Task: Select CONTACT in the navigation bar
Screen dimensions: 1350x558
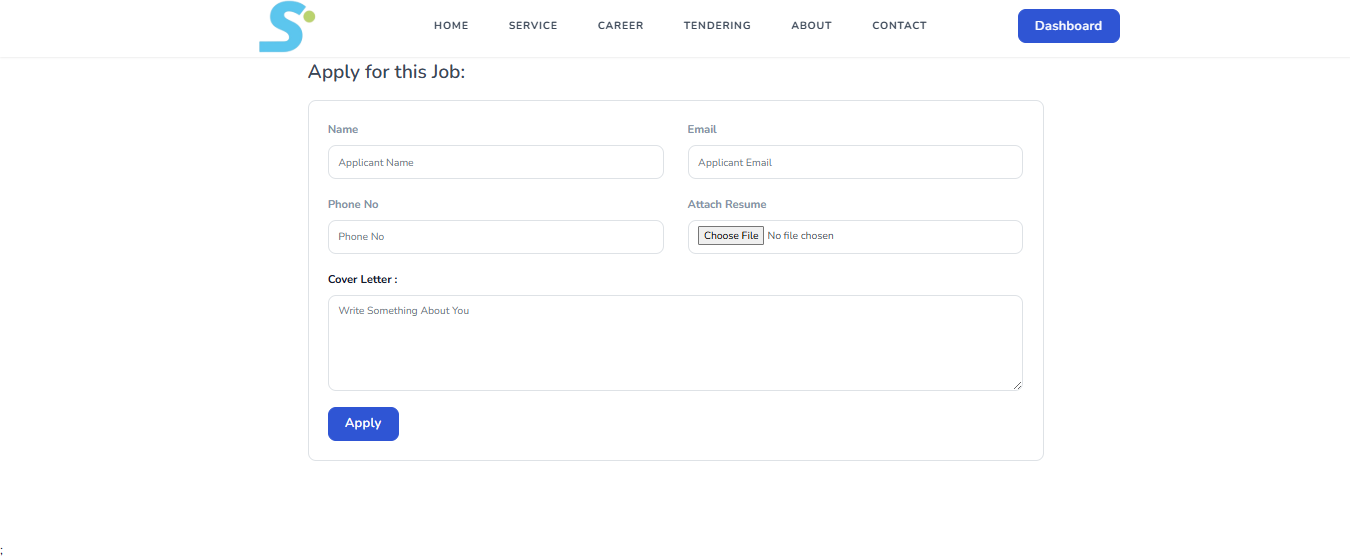Action: 899,26
